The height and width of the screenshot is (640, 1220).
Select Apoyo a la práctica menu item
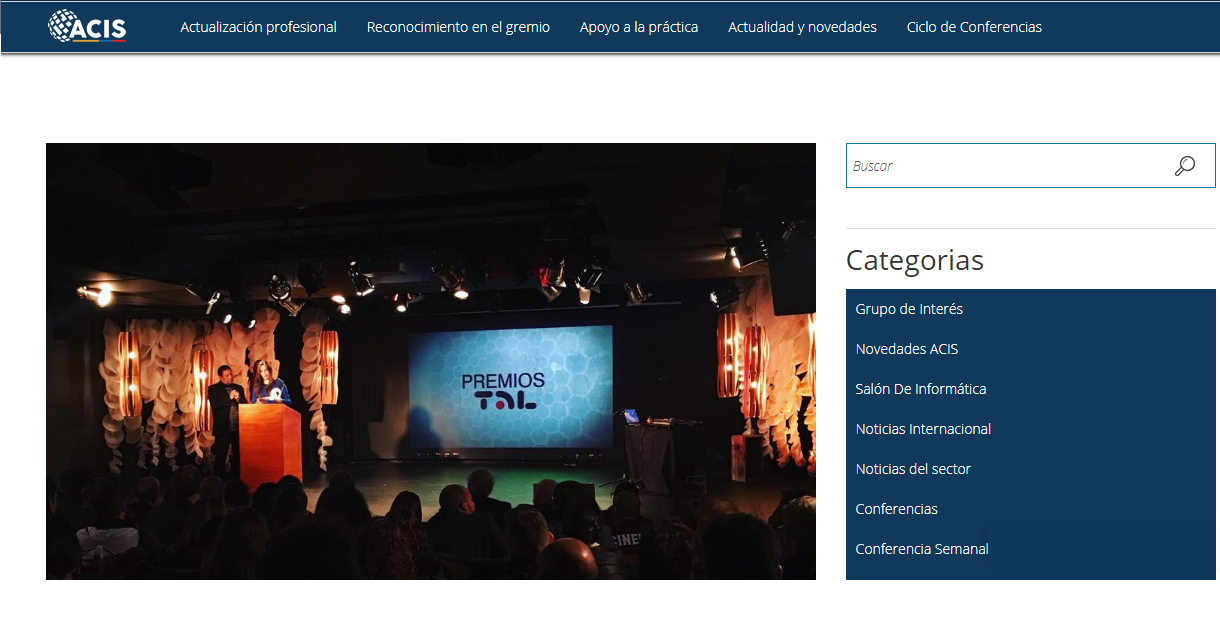(x=639, y=27)
